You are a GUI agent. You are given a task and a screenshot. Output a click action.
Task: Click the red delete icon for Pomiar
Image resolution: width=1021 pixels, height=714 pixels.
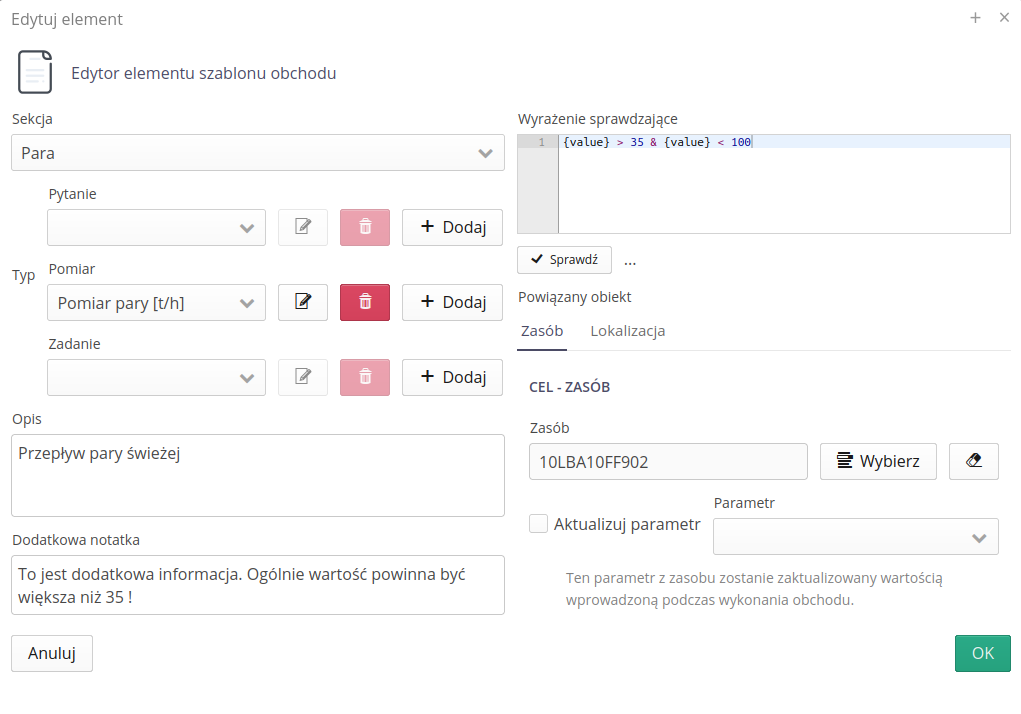[x=365, y=302]
